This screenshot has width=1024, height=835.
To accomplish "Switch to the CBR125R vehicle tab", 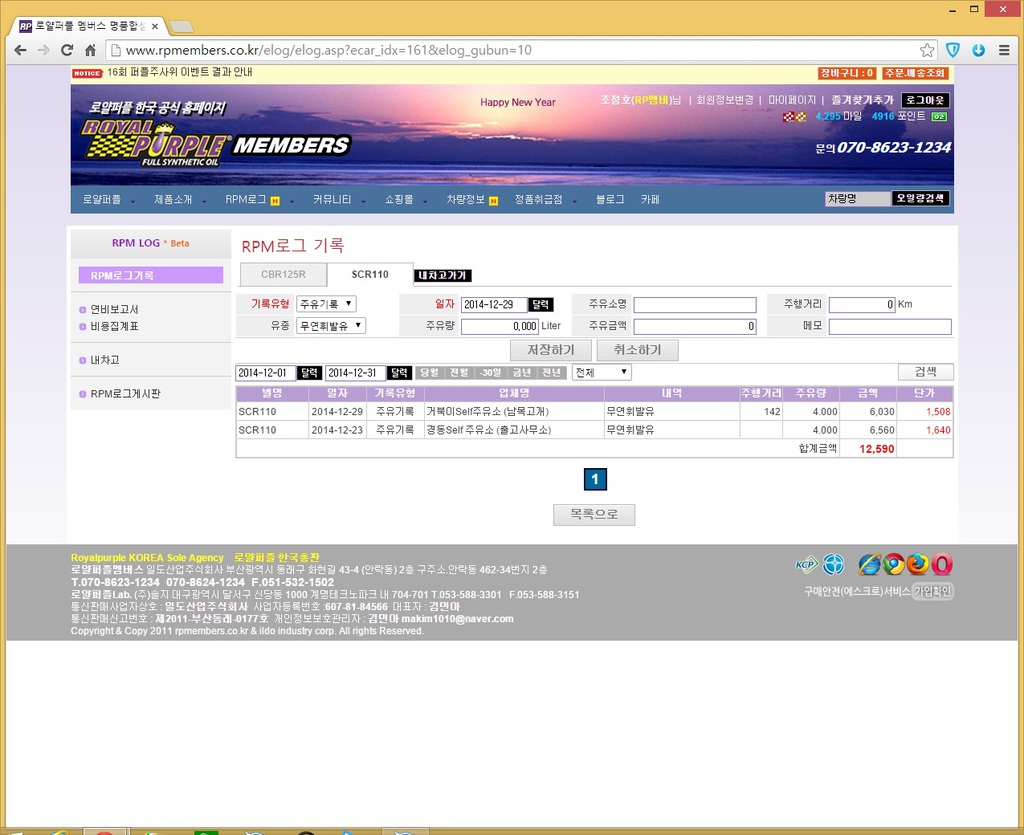I will [283, 274].
